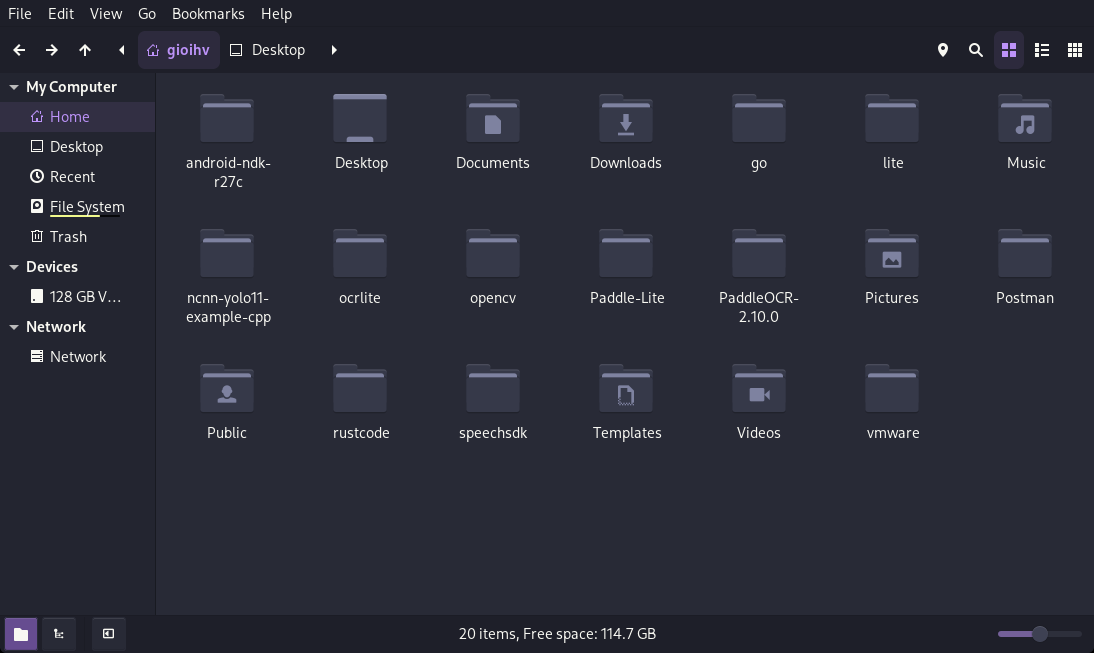1094x653 pixels.
Task: Click the Desktop path bar button
Action: click(x=267, y=50)
